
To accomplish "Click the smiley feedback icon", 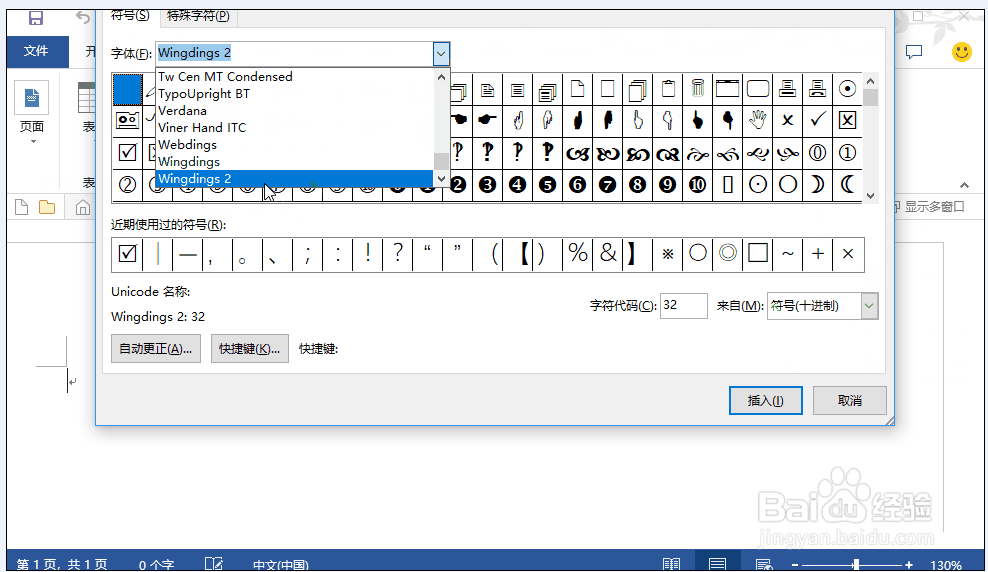I will point(962,52).
